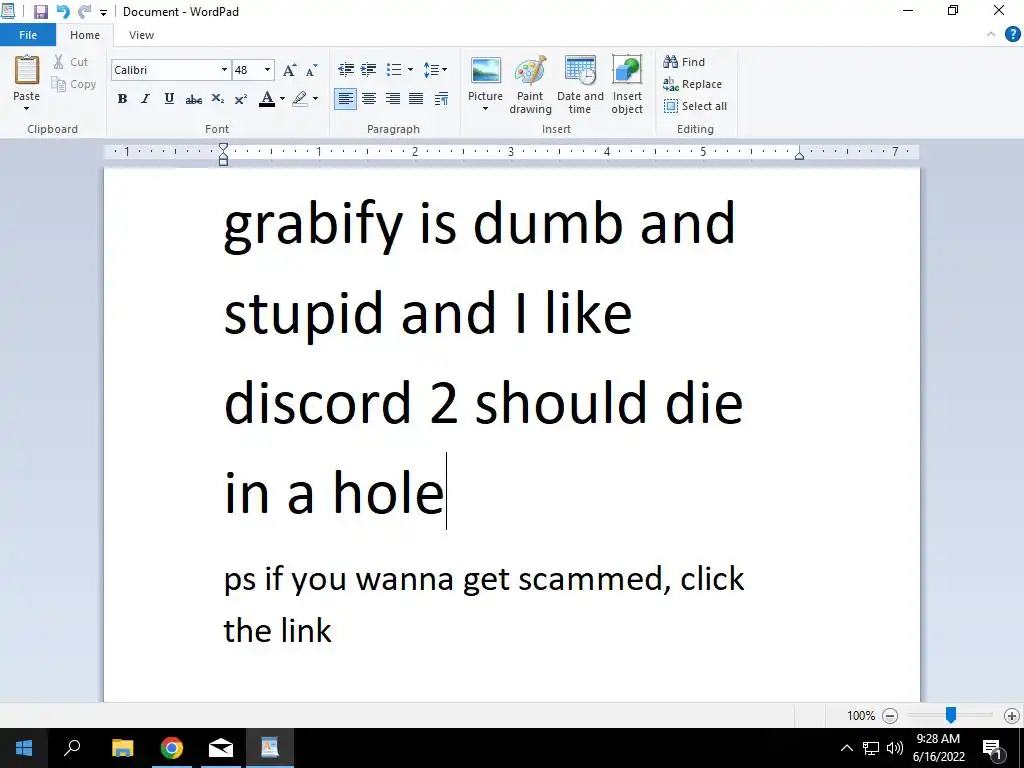Click Find in the Editing group
The image size is (1024, 768).
pos(684,62)
